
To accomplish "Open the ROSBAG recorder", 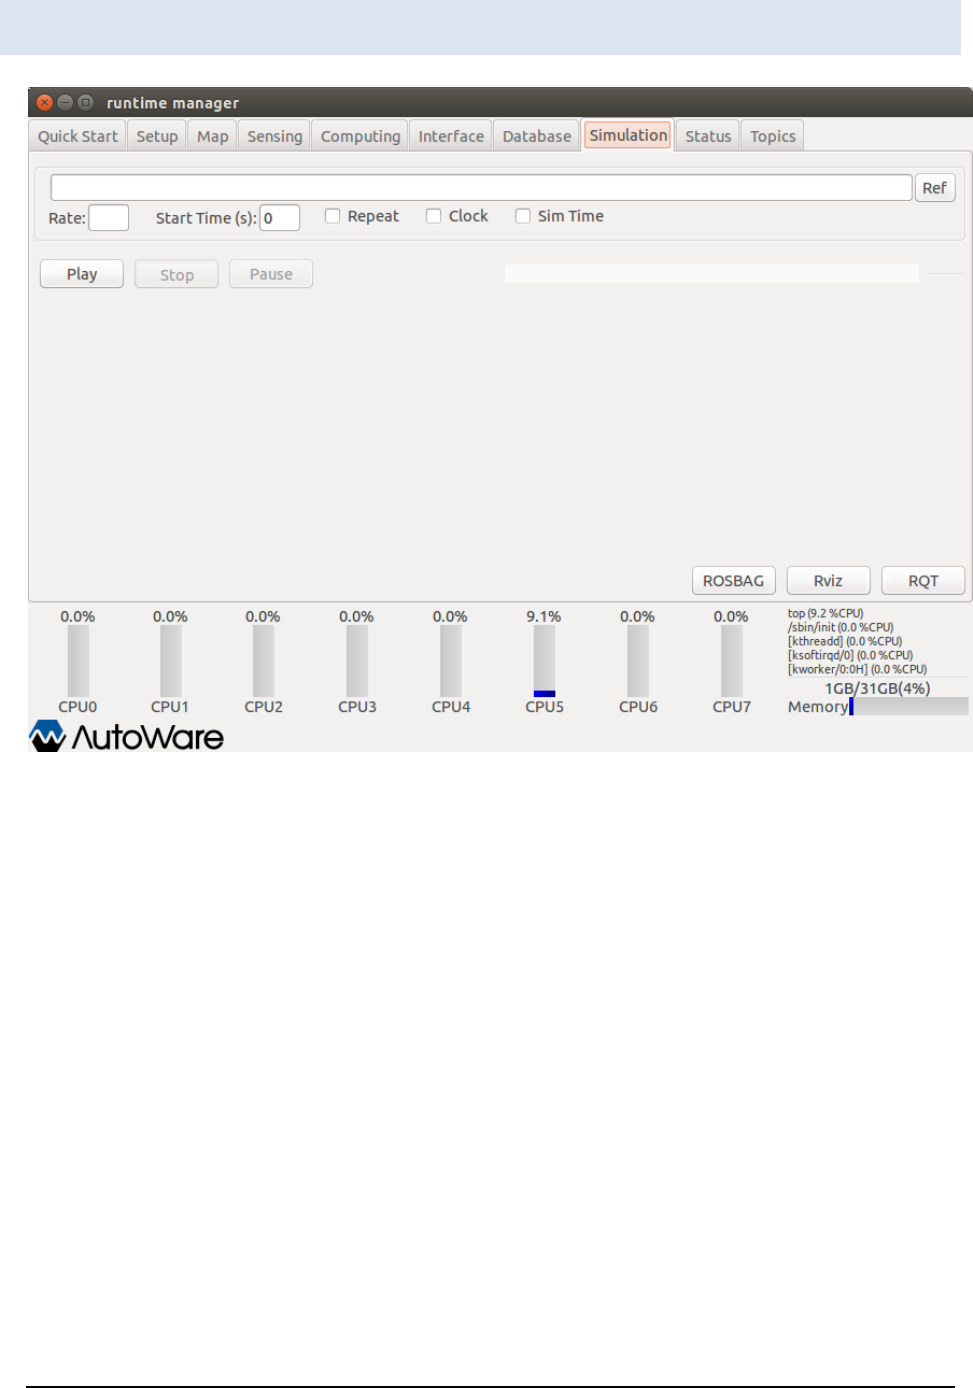I will (733, 581).
